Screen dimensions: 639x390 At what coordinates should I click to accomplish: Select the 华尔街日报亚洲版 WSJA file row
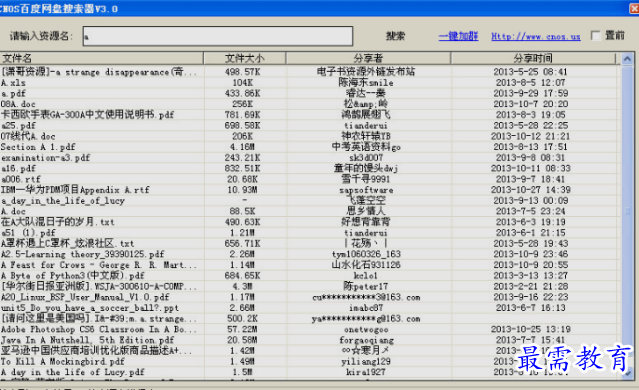[310, 286]
